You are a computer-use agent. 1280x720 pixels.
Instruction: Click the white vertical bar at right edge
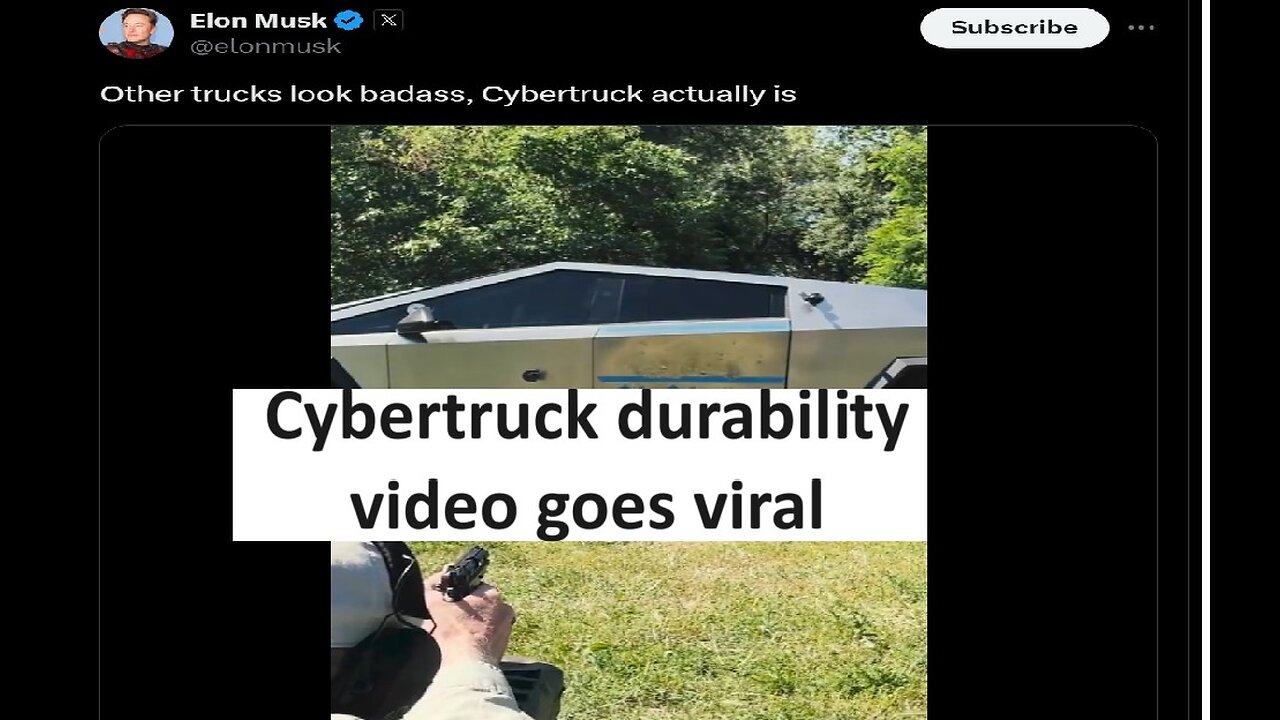point(1206,360)
